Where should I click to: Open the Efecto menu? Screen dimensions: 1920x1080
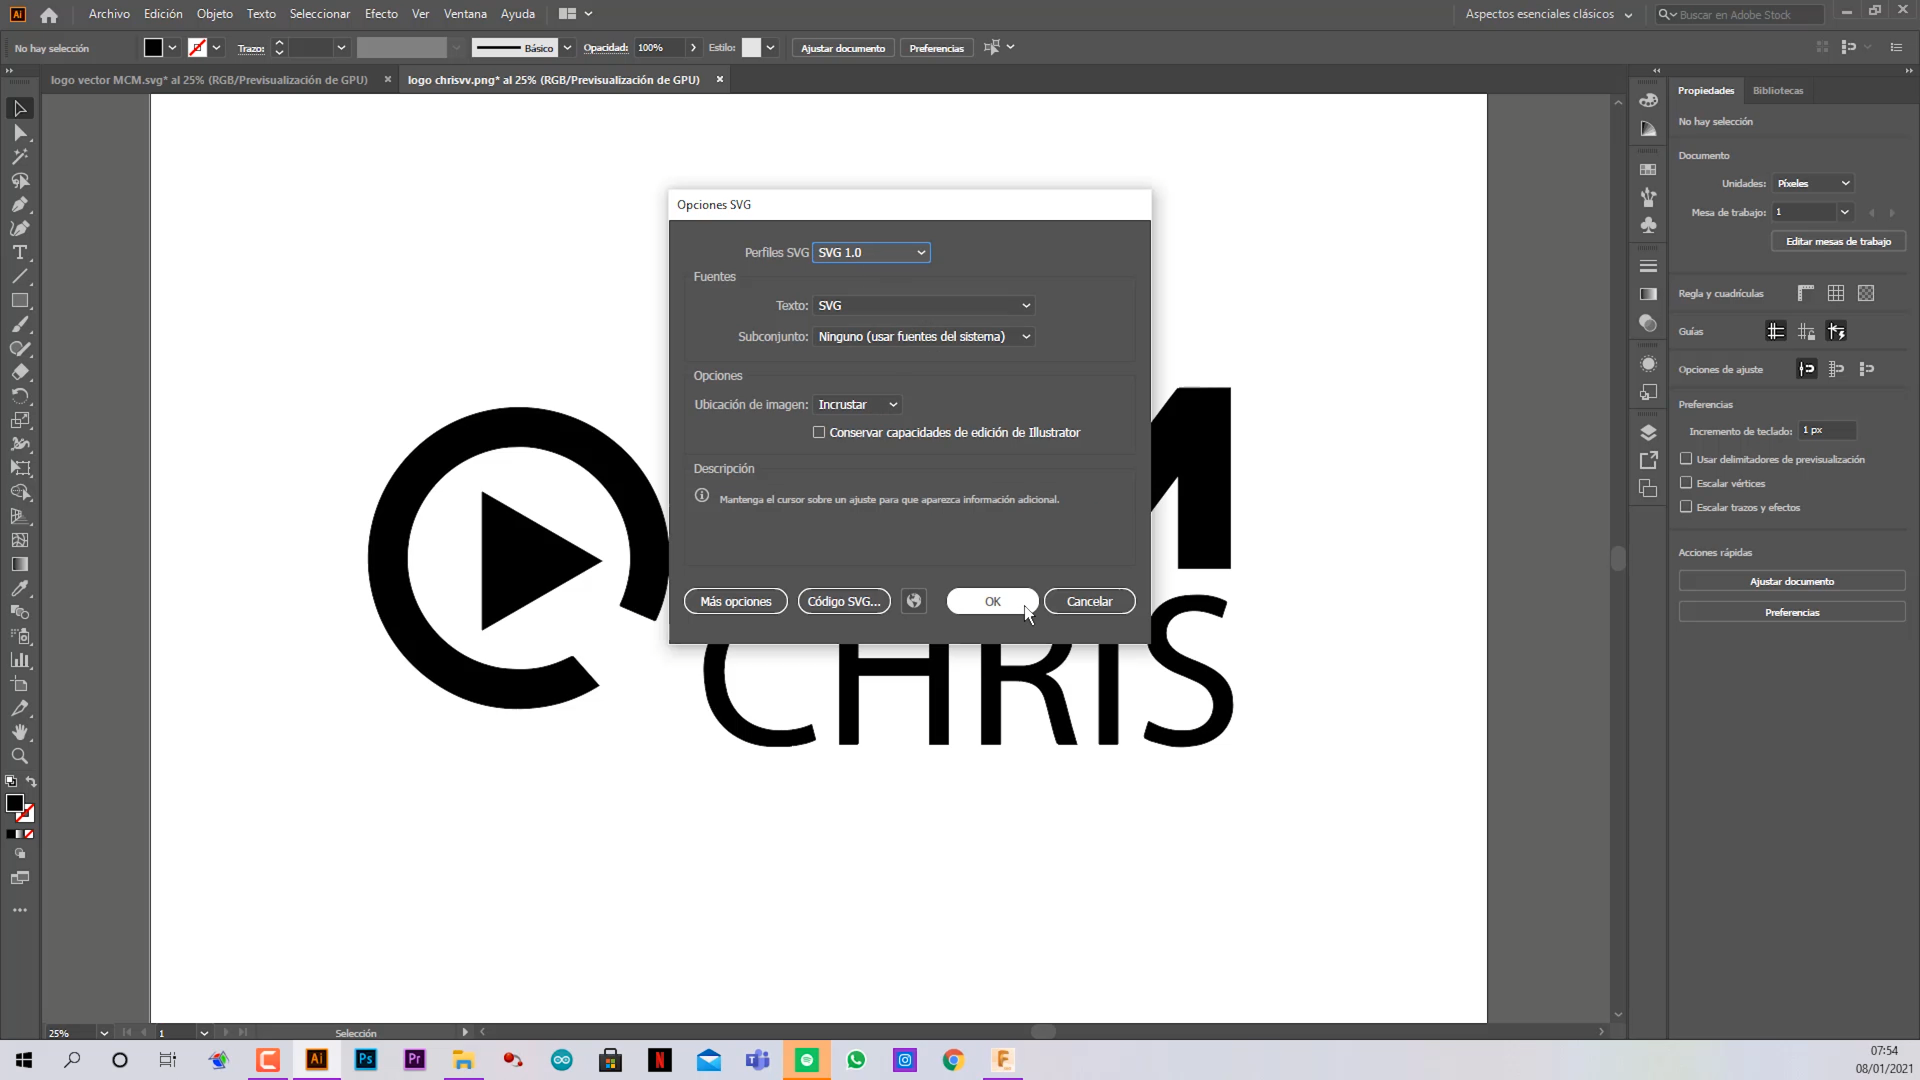[x=381, y=14]
